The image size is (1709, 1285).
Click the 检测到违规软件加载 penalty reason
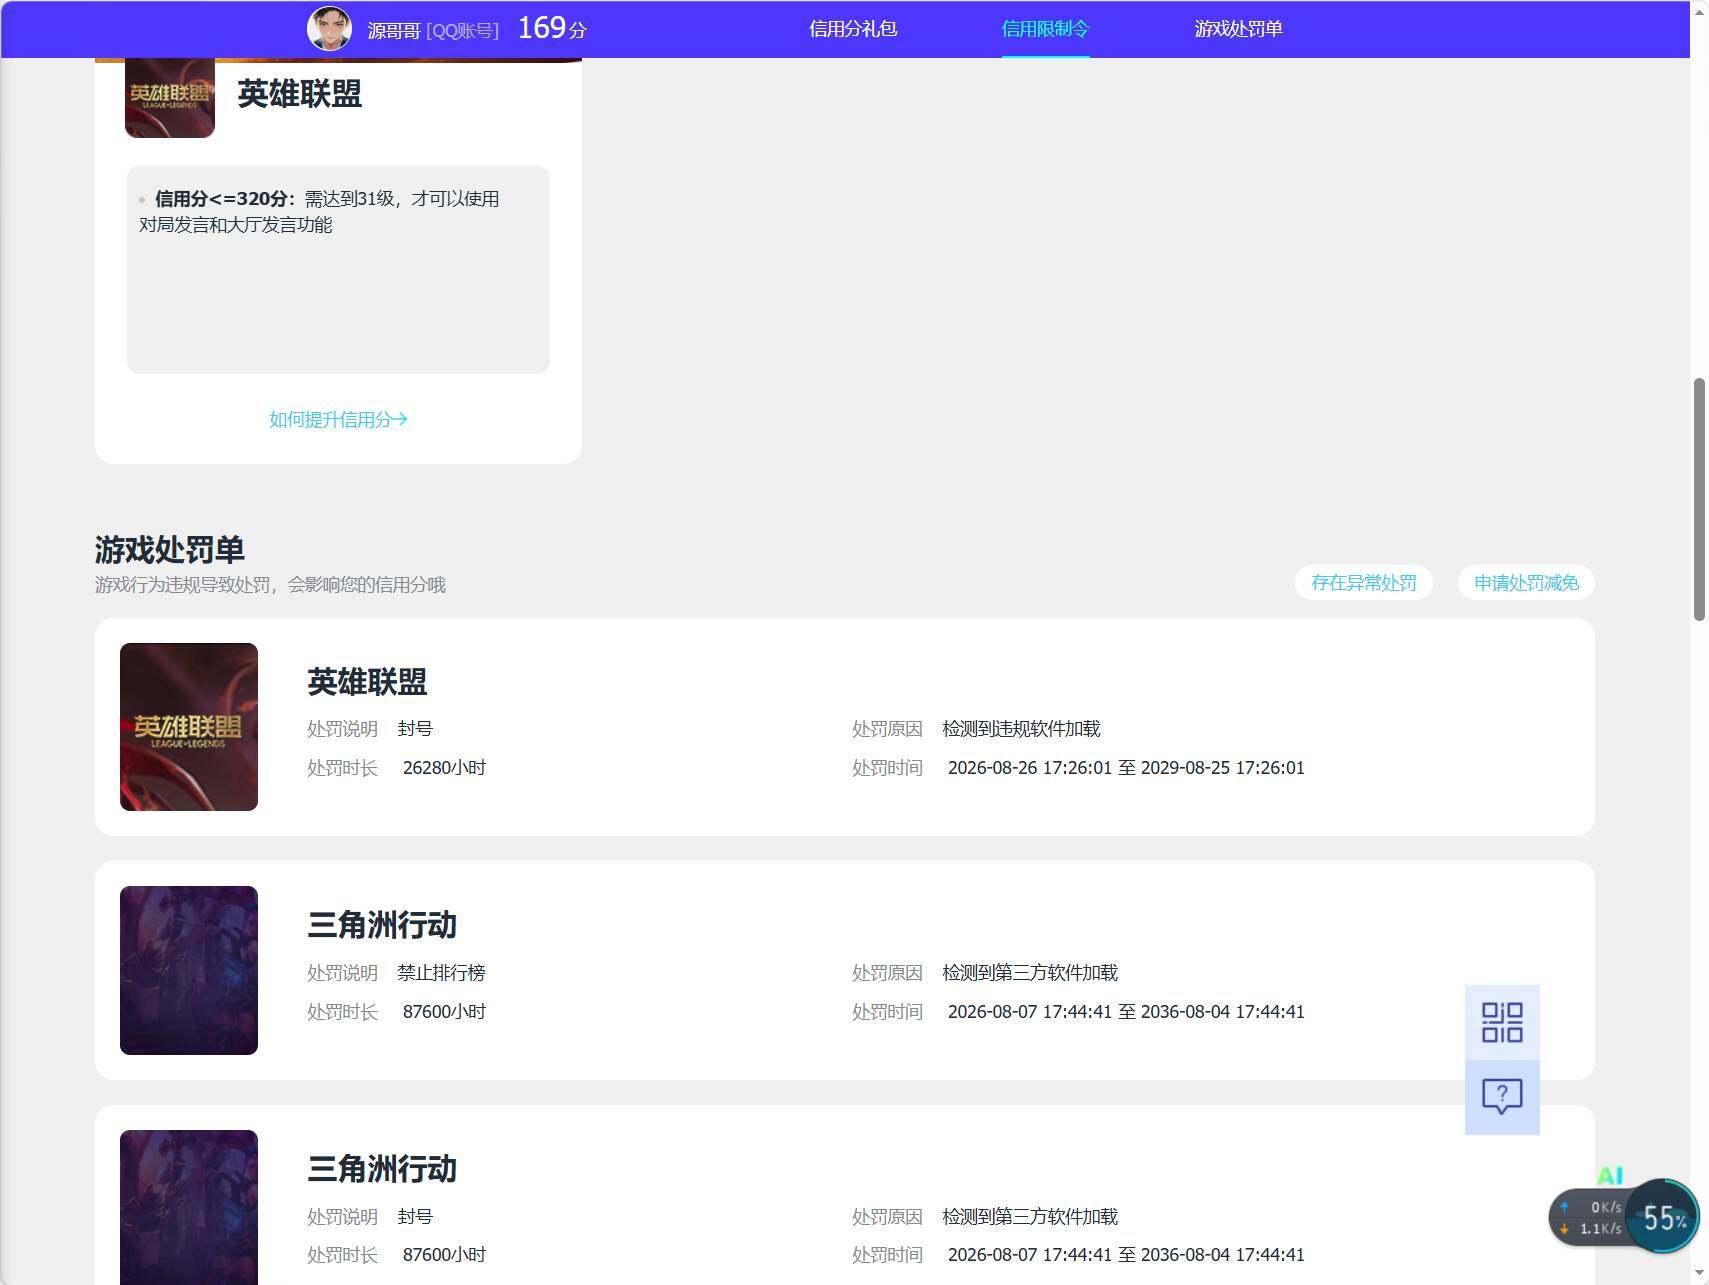point(1021,729)
